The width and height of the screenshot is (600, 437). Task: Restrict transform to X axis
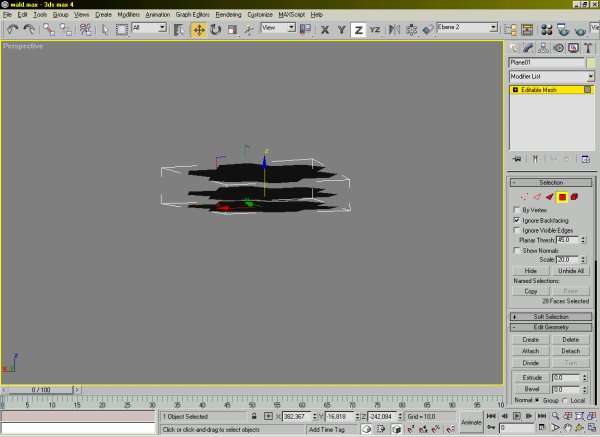pyautogui.click(x=325, y=29)
